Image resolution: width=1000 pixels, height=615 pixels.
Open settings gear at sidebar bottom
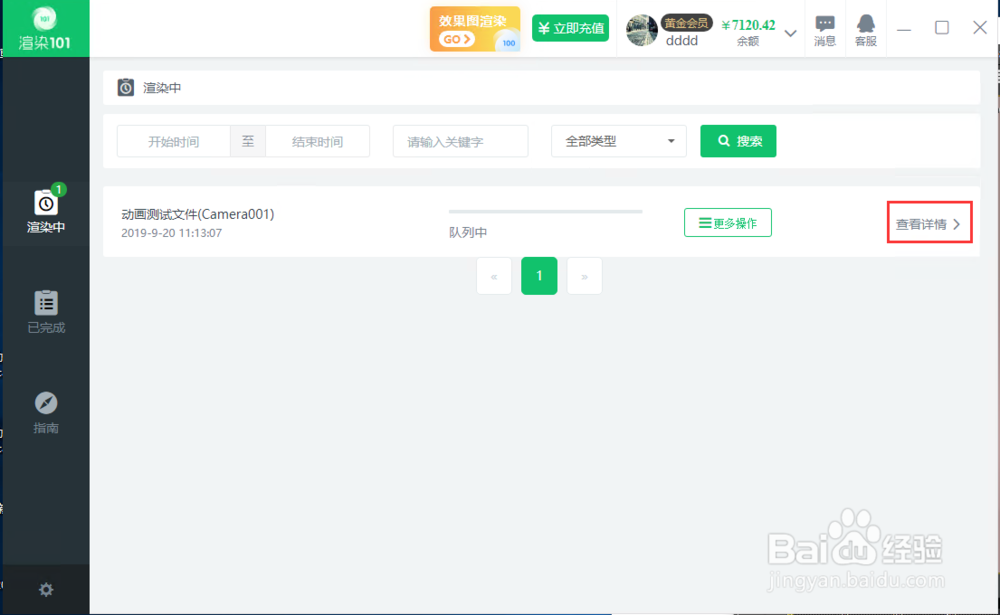[x=46, y=589]
